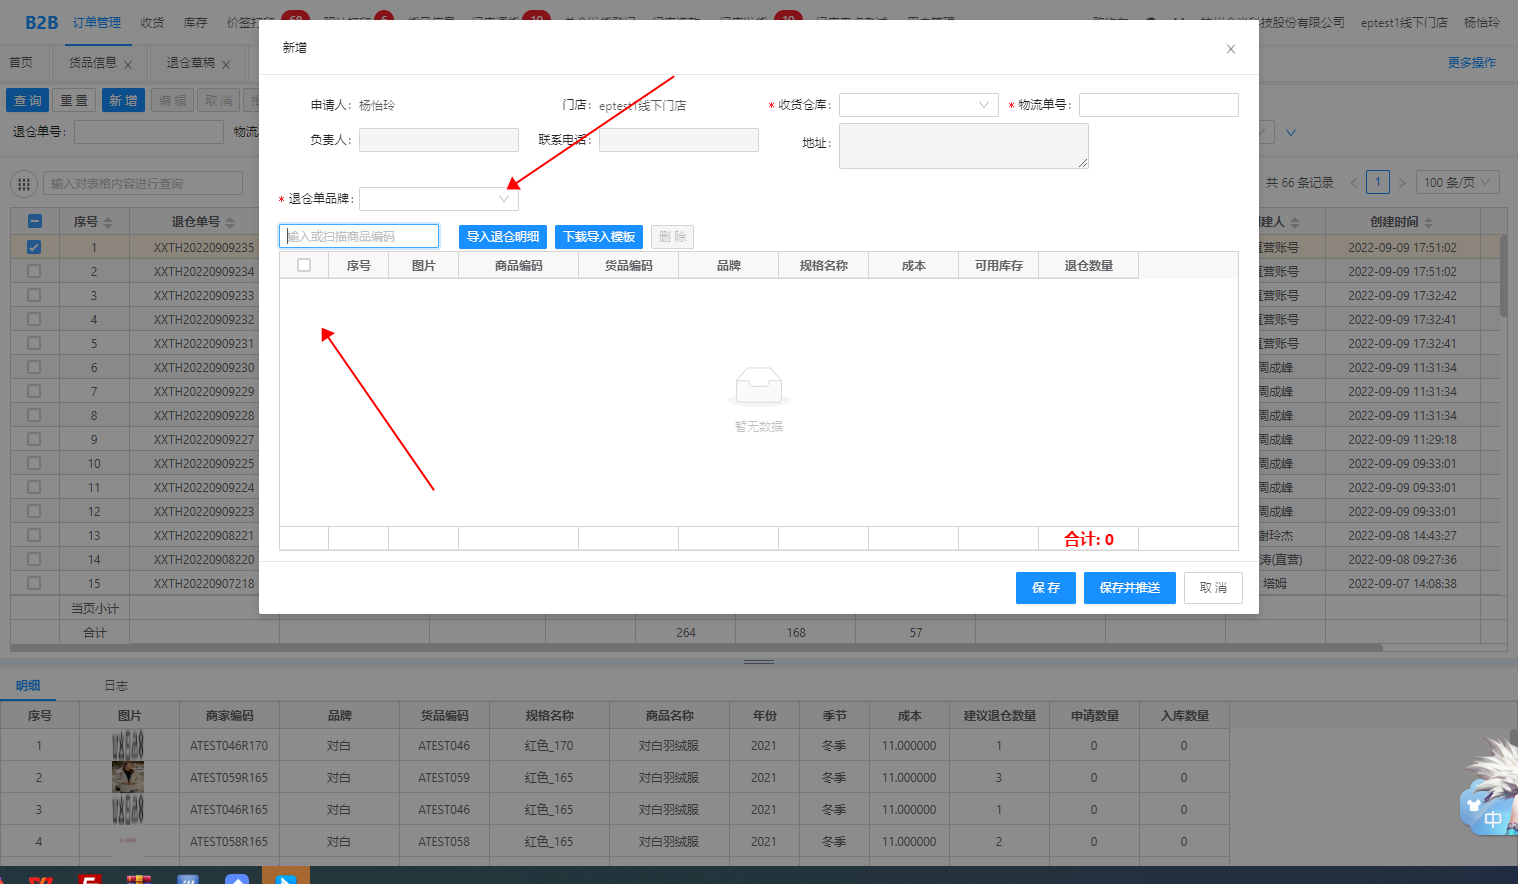Open the 收货仓库 dropdown
Viewport: 1518px width, 884px height.
[x=918, y=105]
